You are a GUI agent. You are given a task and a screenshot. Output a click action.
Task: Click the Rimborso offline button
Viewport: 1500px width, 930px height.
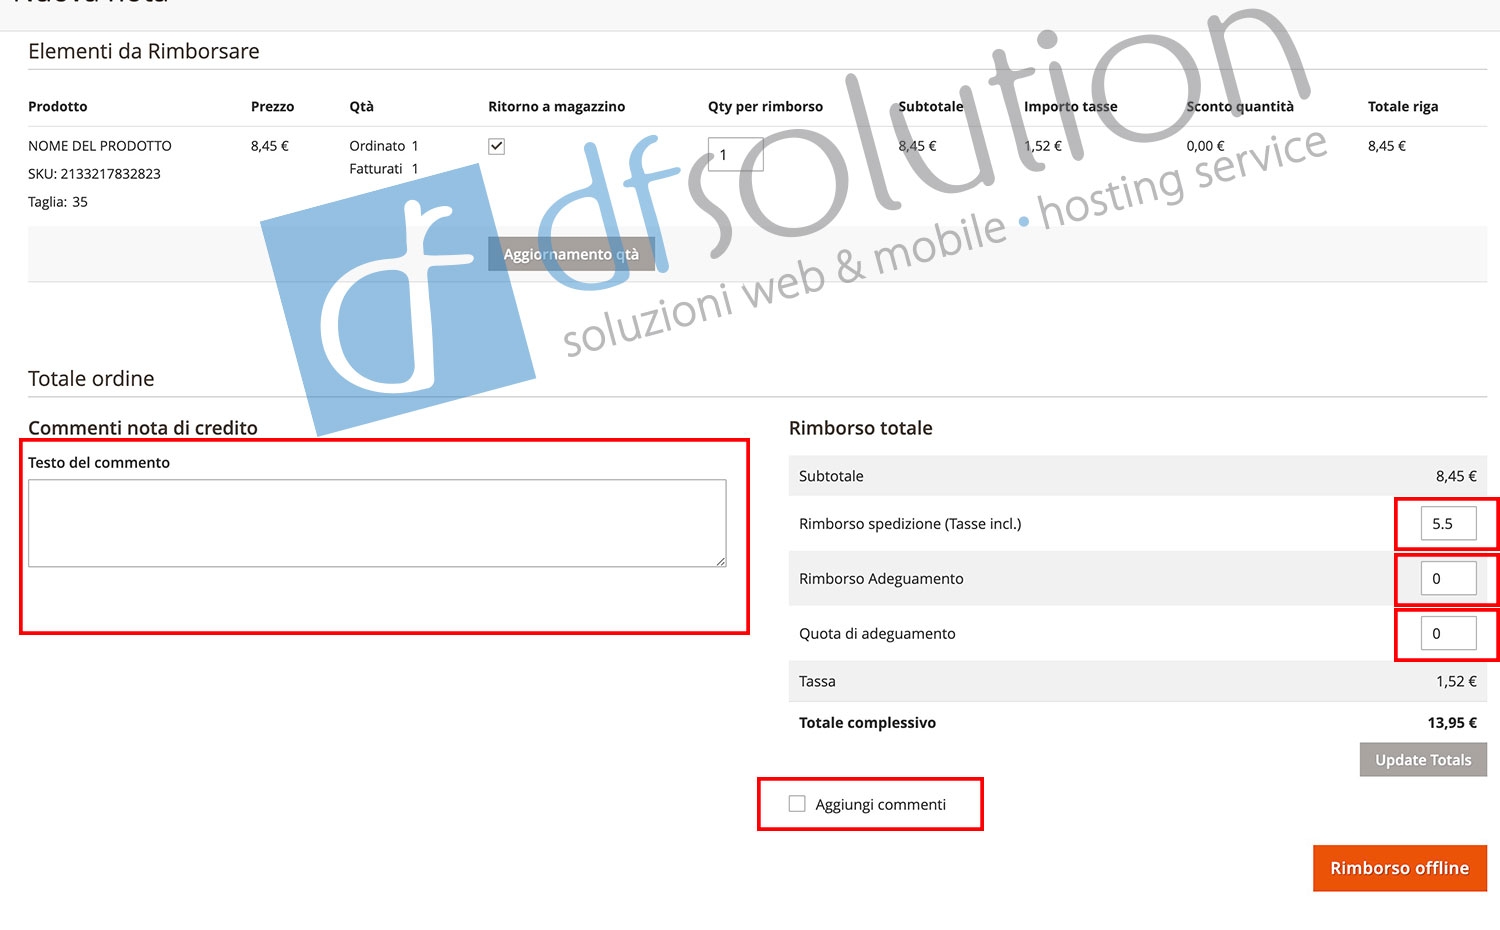click(x=1400, y=868)
